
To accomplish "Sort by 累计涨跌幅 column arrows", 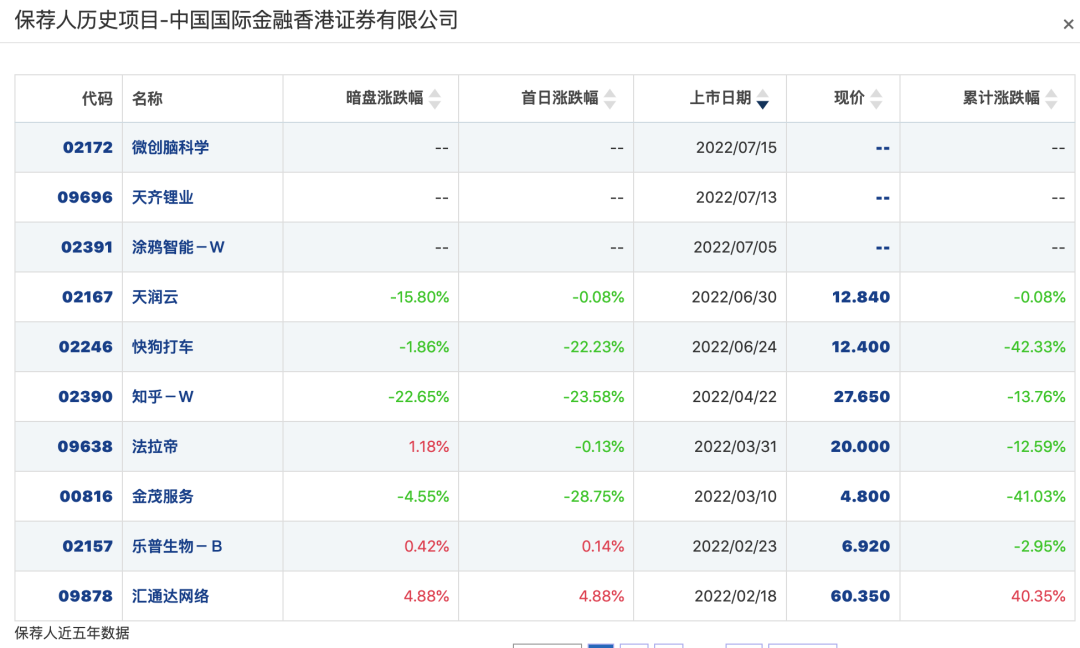I will (x=1051, y=99).
